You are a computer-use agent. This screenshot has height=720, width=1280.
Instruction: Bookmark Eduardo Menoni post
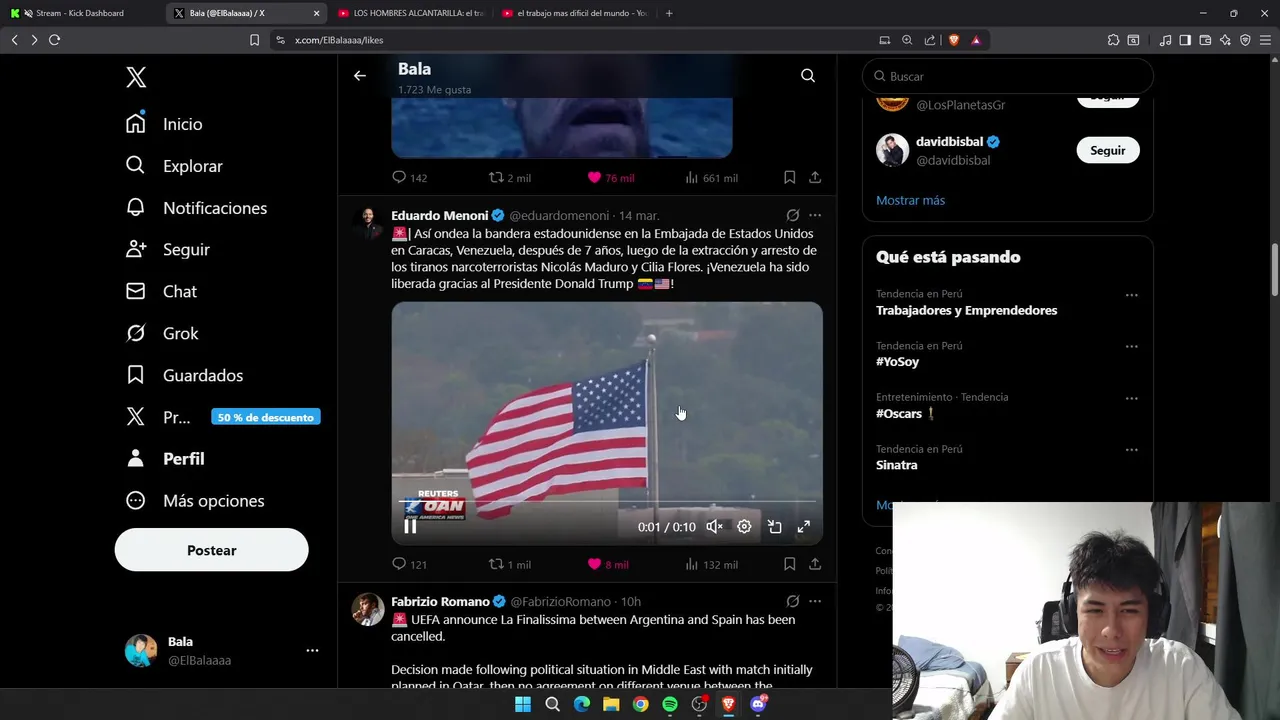coord(789,564)
